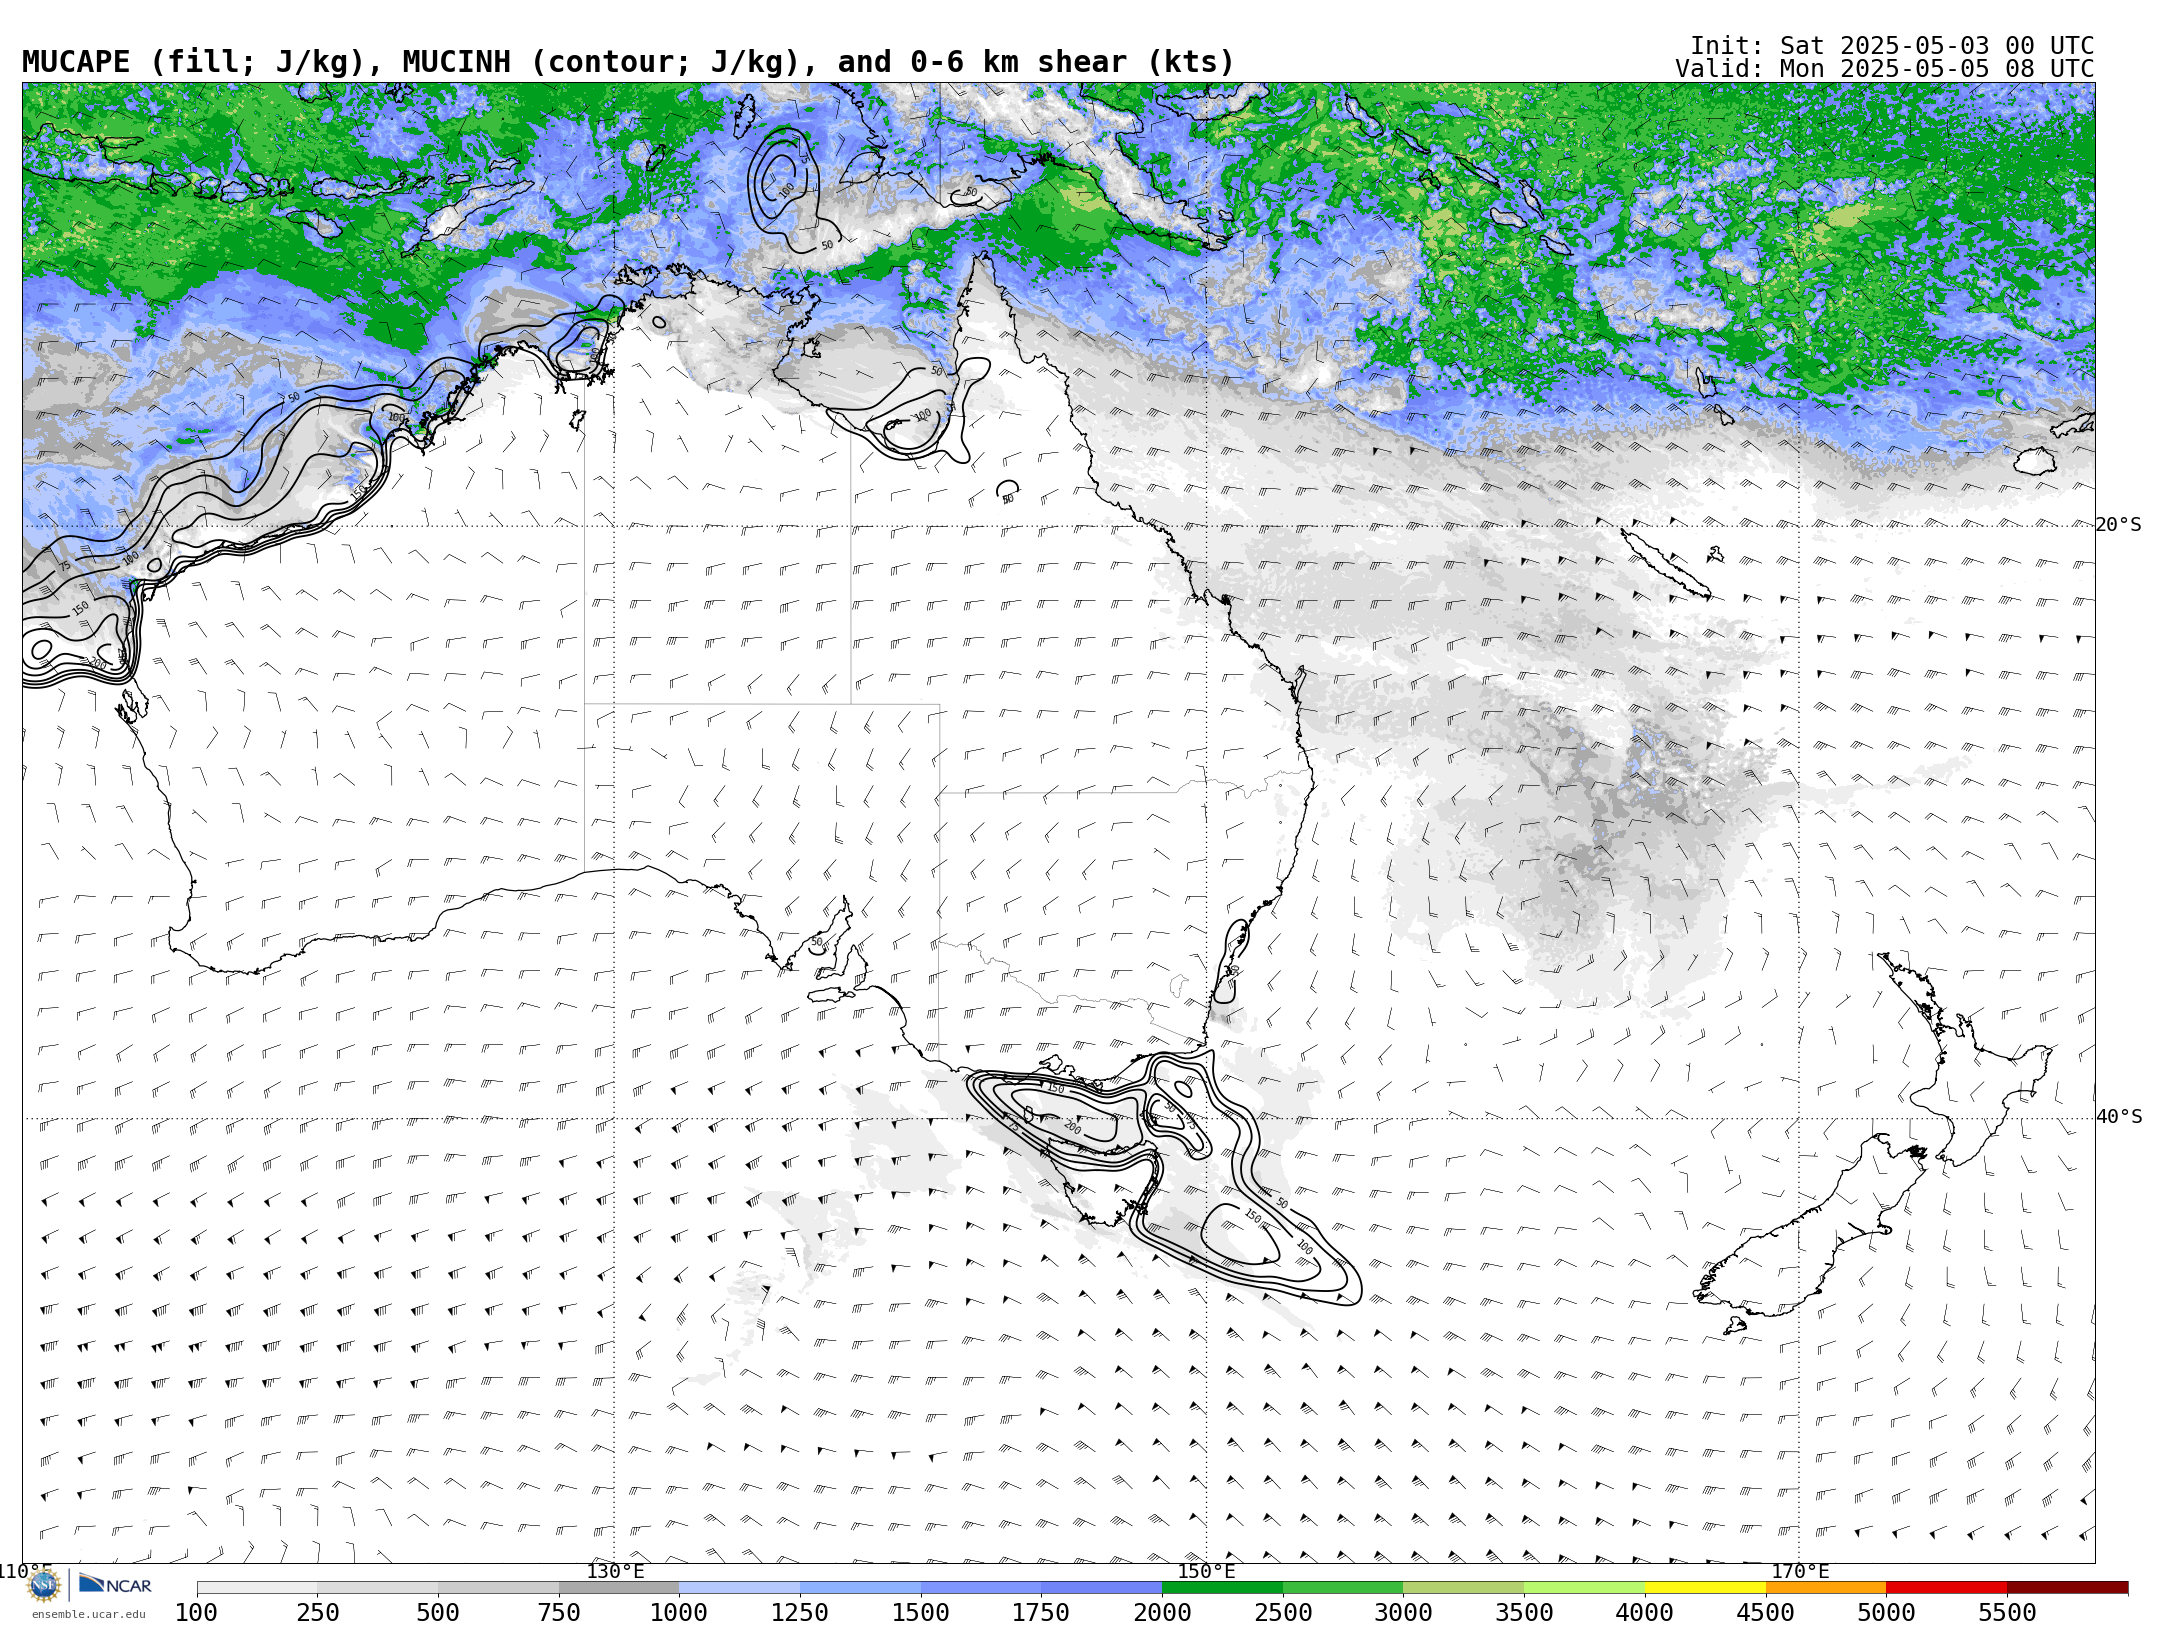Click the 150°E longitude label

click(1206, 1571)
